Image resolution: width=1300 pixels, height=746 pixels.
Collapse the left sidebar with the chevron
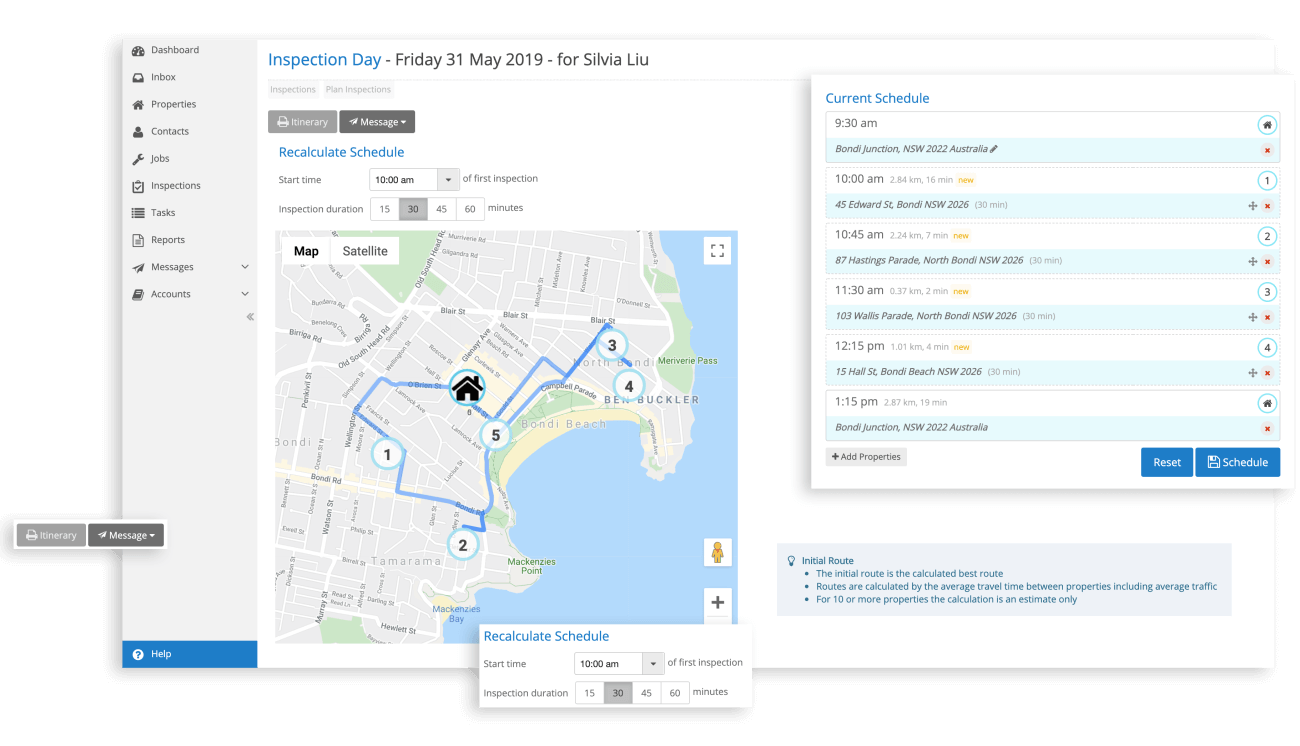[249, 317]
